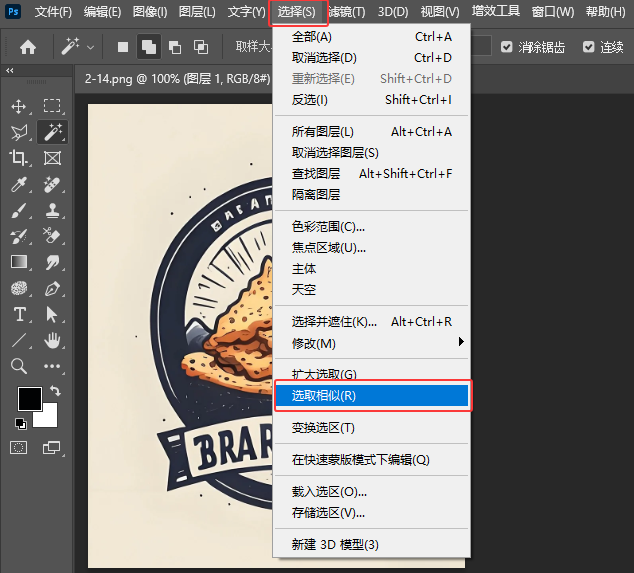Select the Path Selection tool
Viewport: 634px width, 573px height.
tap(51, 314)
